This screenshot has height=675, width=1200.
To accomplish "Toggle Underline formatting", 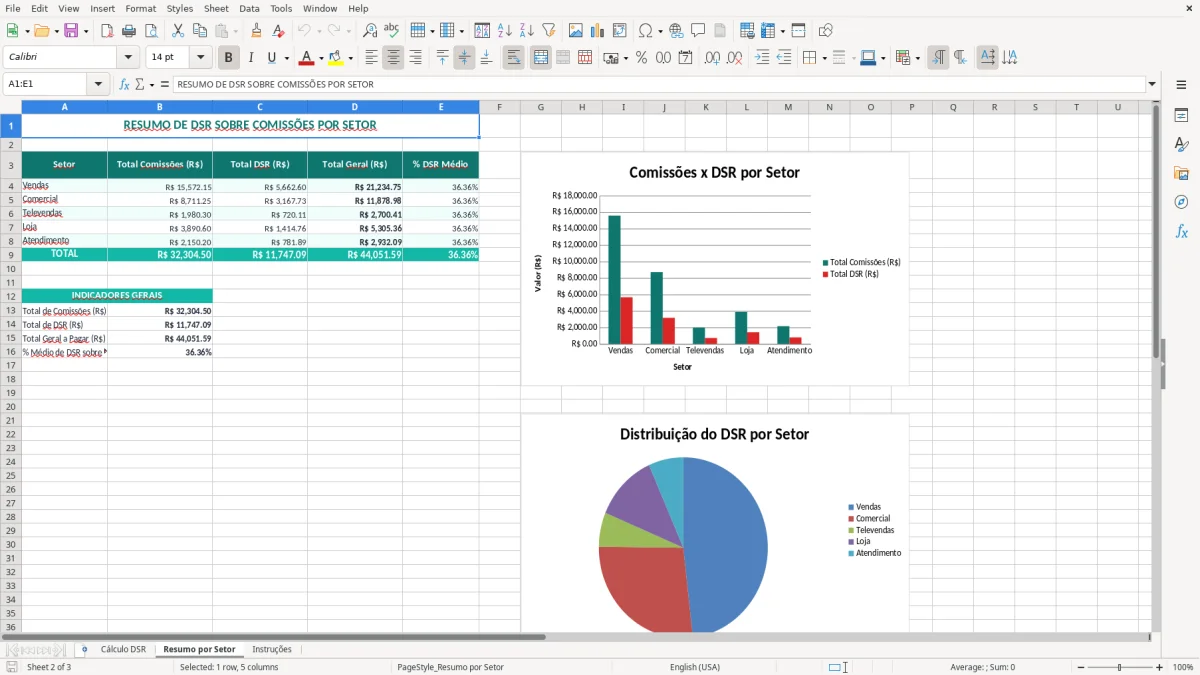I will [271, 58].
